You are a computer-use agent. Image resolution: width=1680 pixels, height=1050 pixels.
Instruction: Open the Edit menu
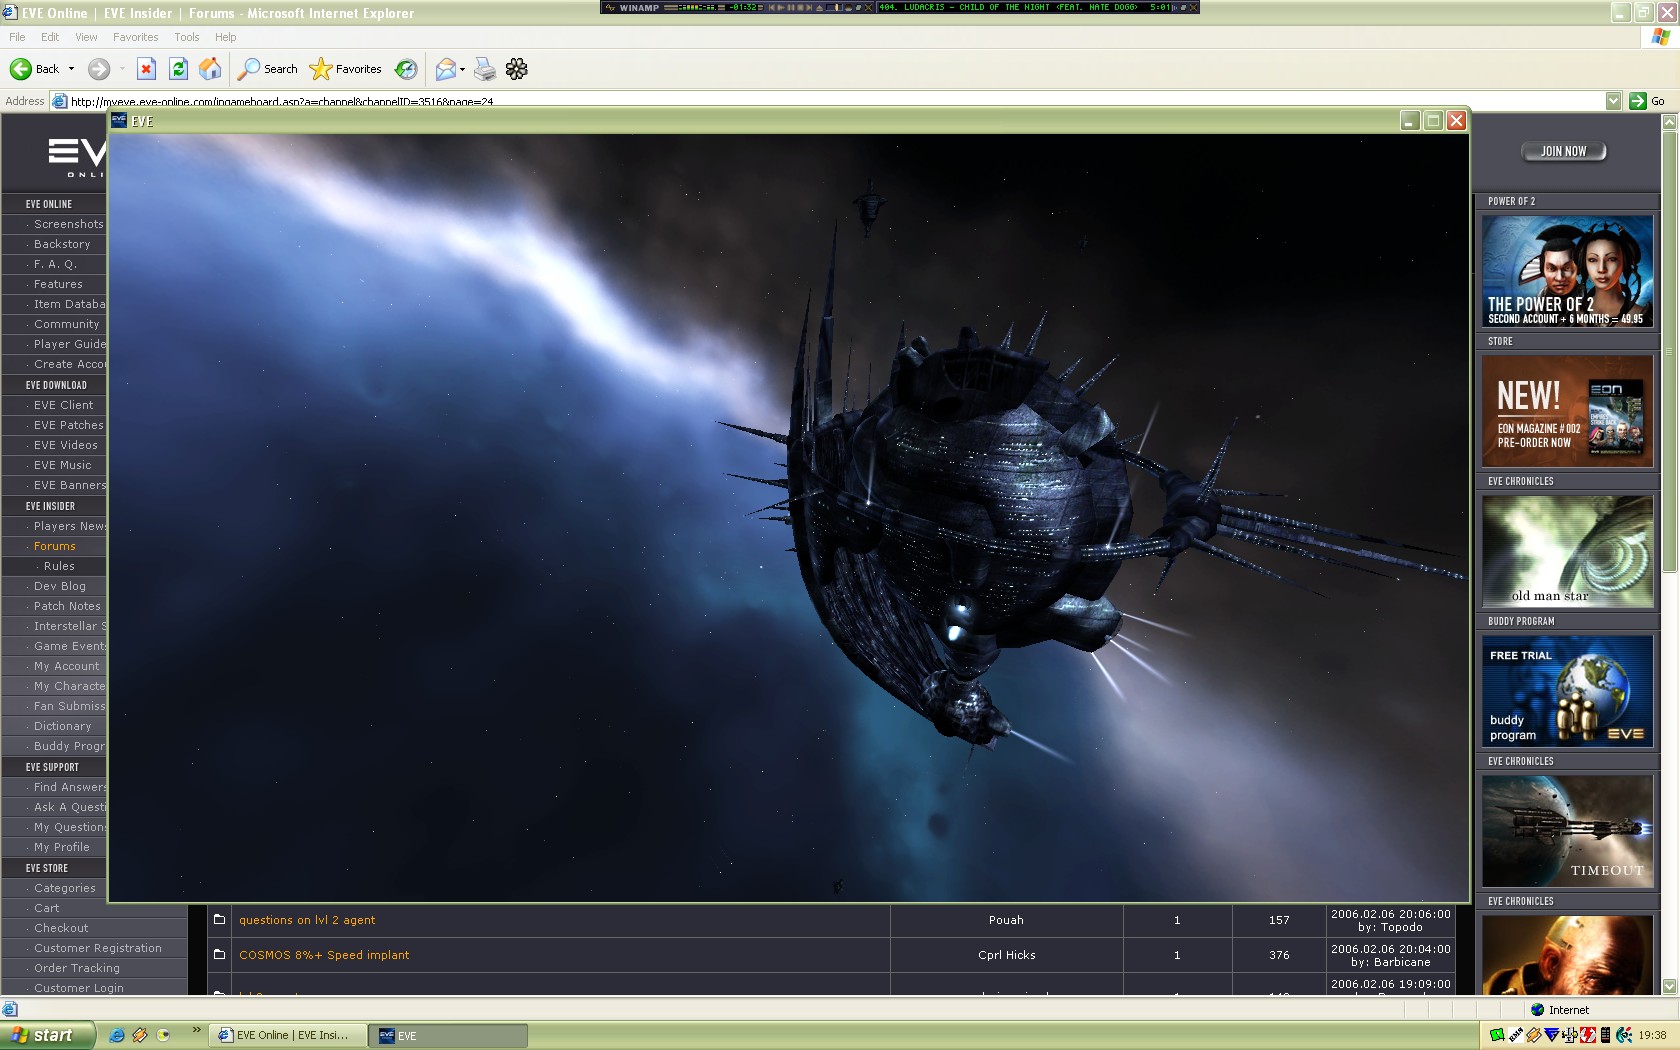click(50, 37)
